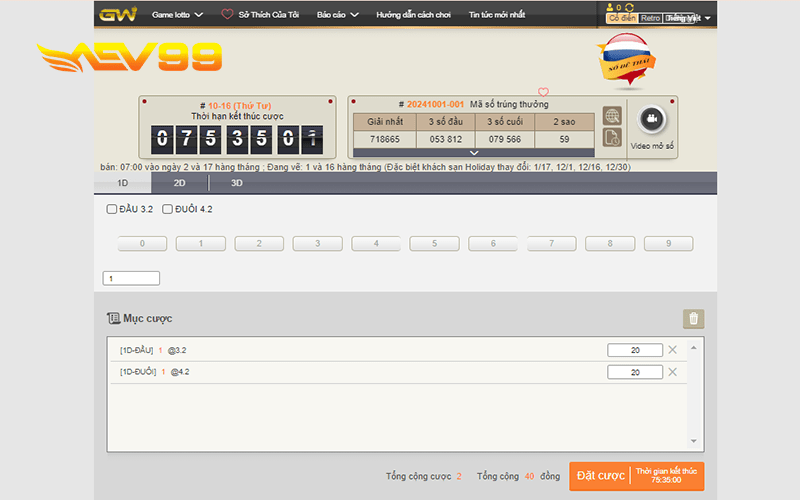Screen dimensions: 800x500
Task: Click the 1D-ĐẦU bet amount field
Action: pyautogui.click(x=635, y=350)
